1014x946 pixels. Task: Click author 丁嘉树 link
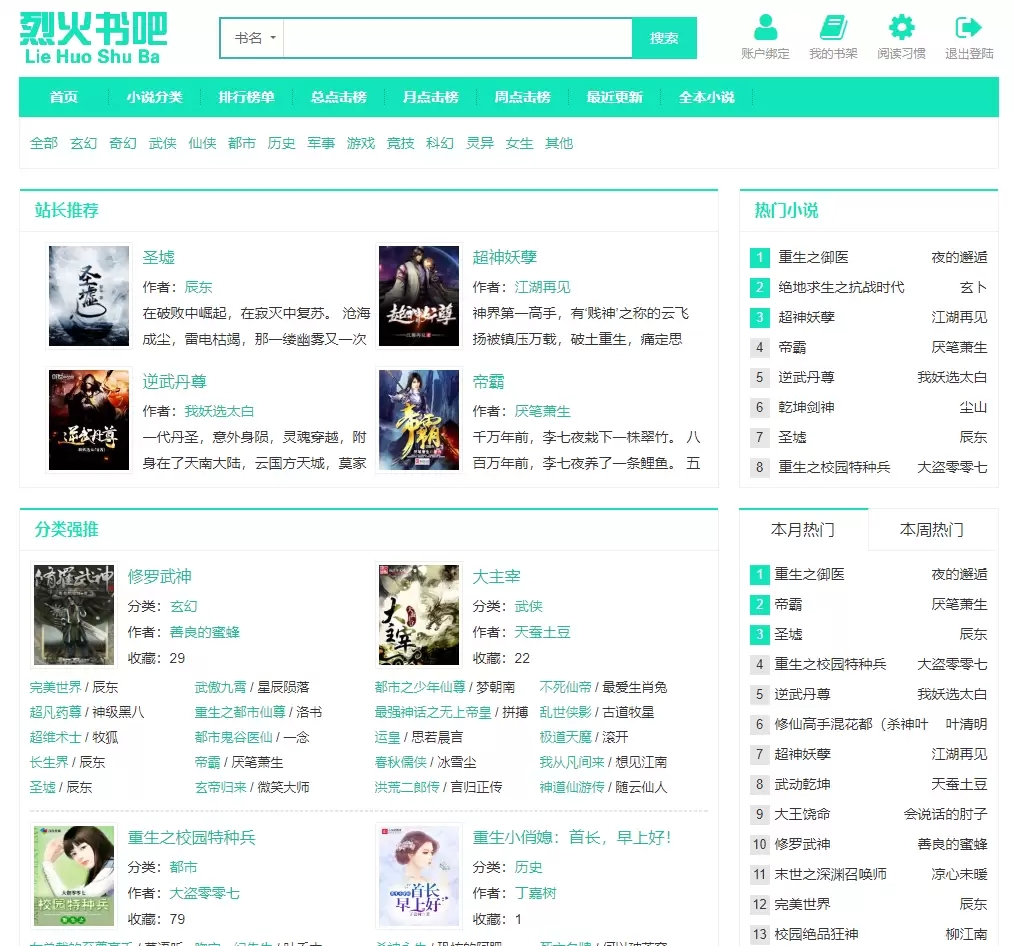(535, 894)
